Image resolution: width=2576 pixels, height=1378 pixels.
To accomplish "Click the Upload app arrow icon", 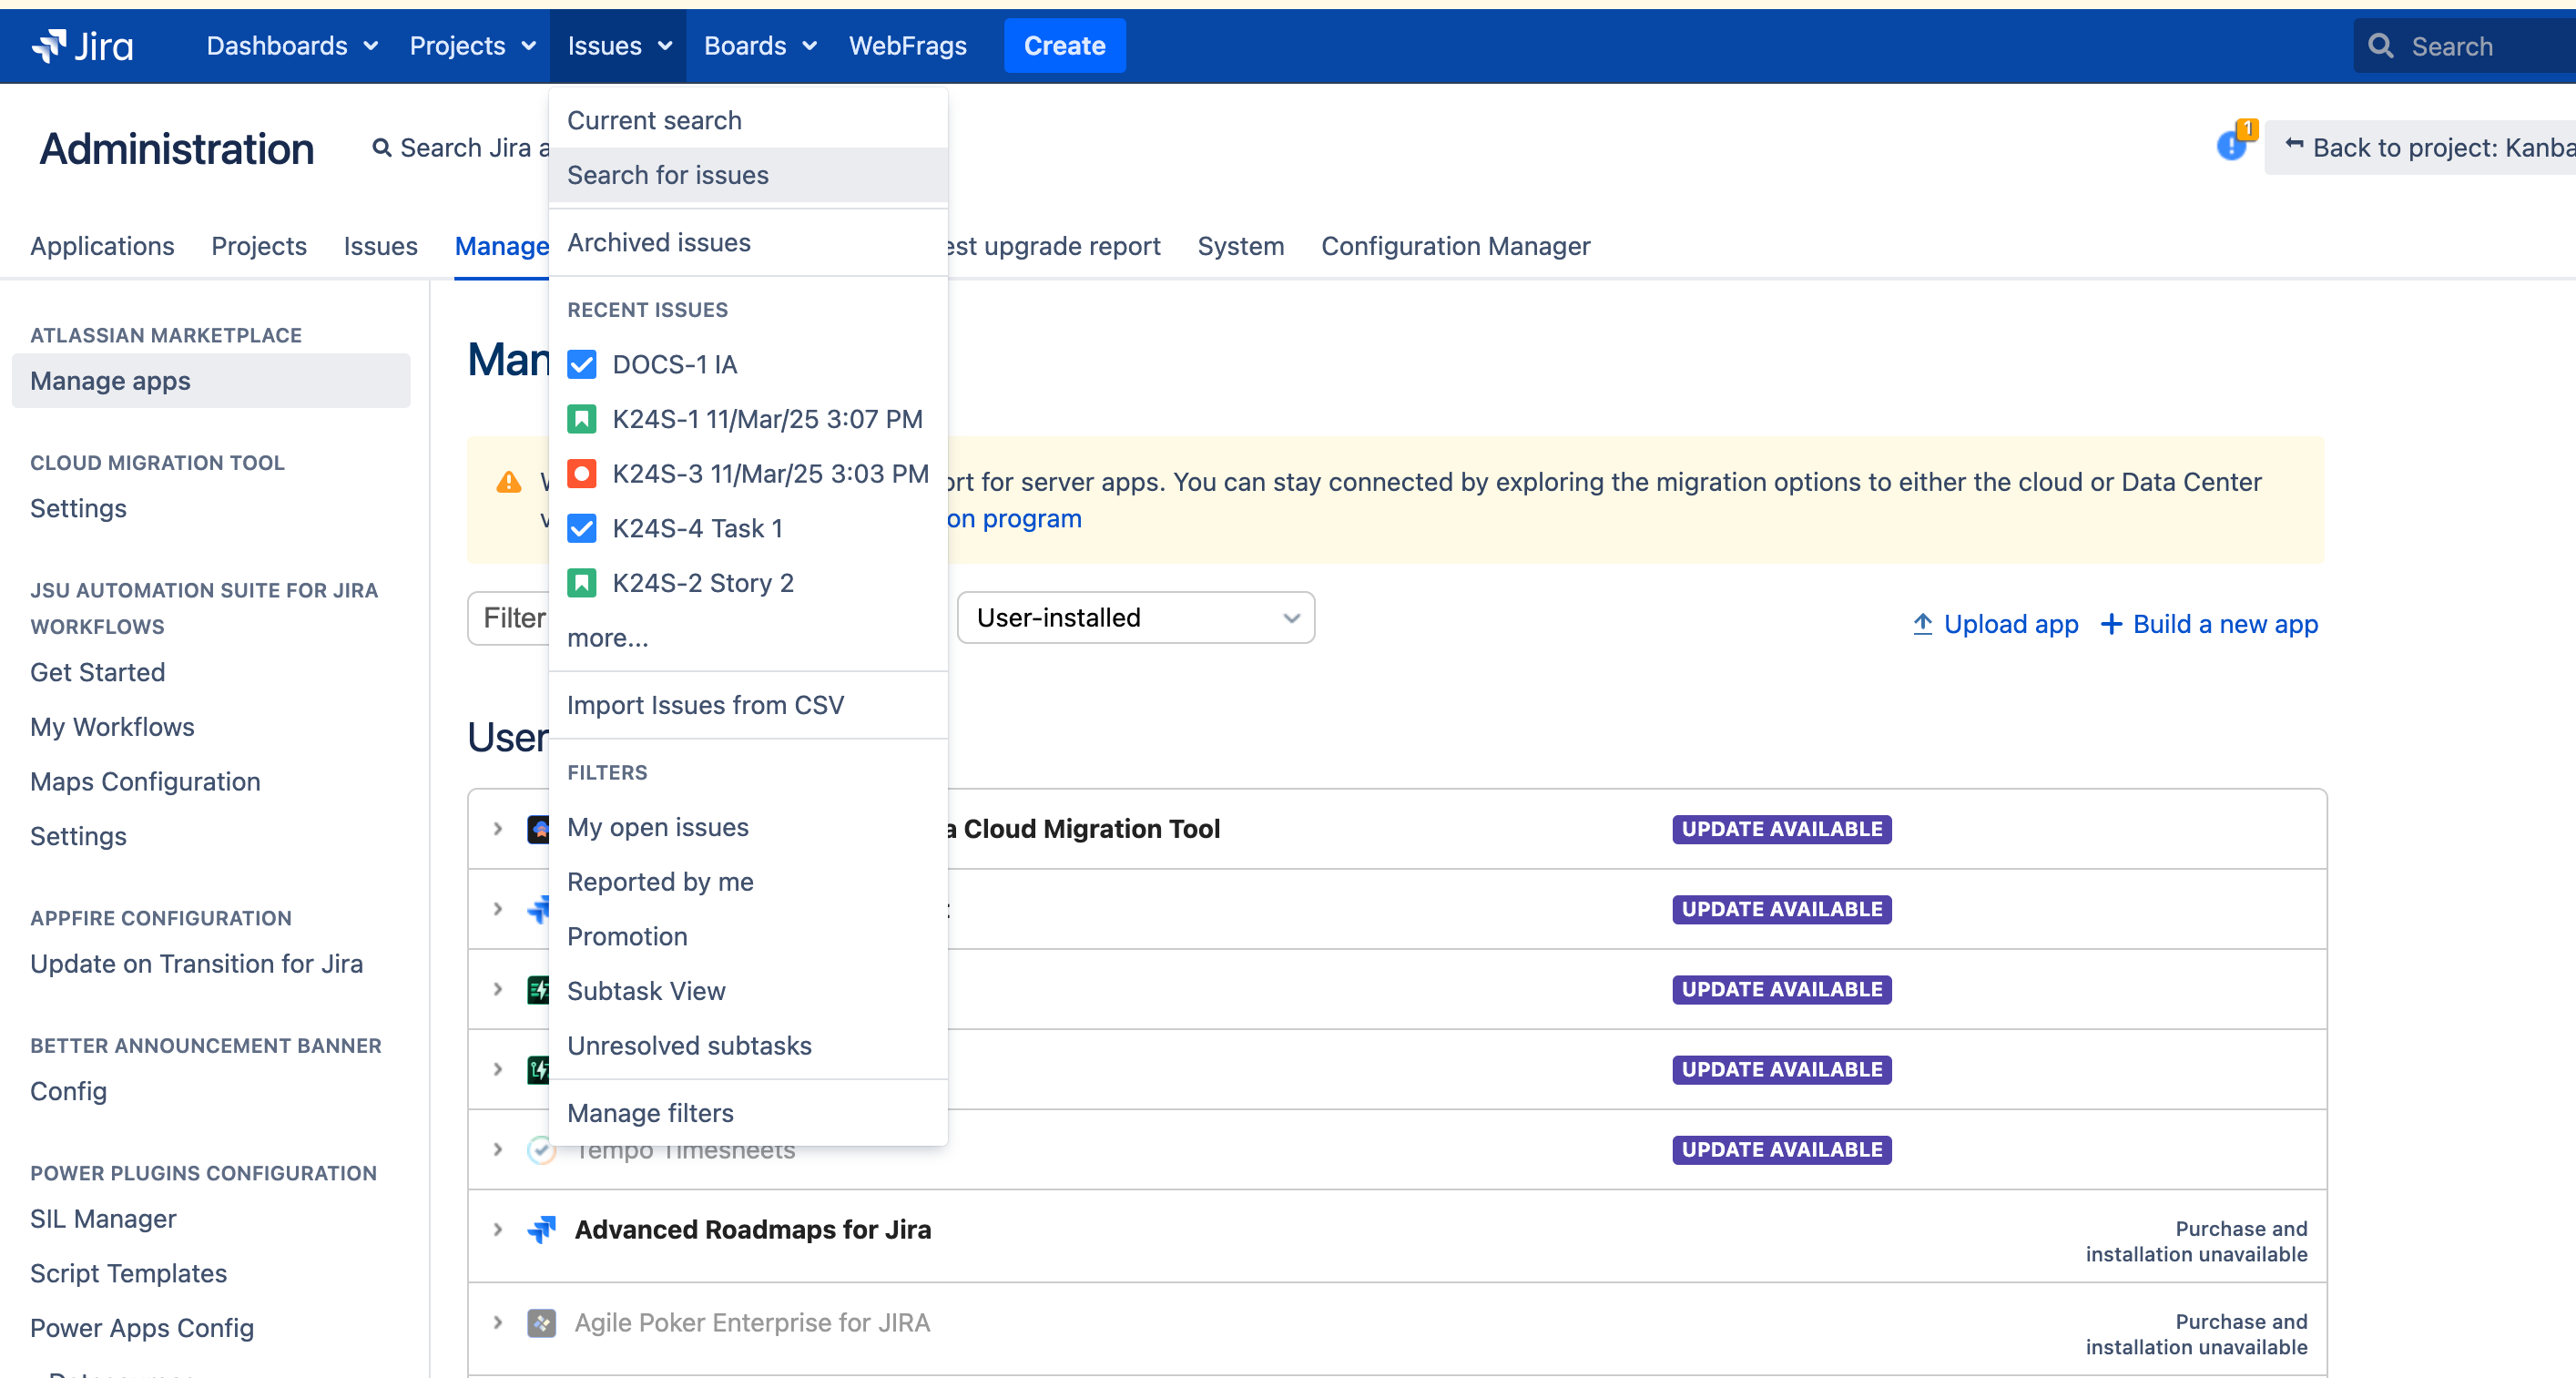I will click(x=1922, y=624).
